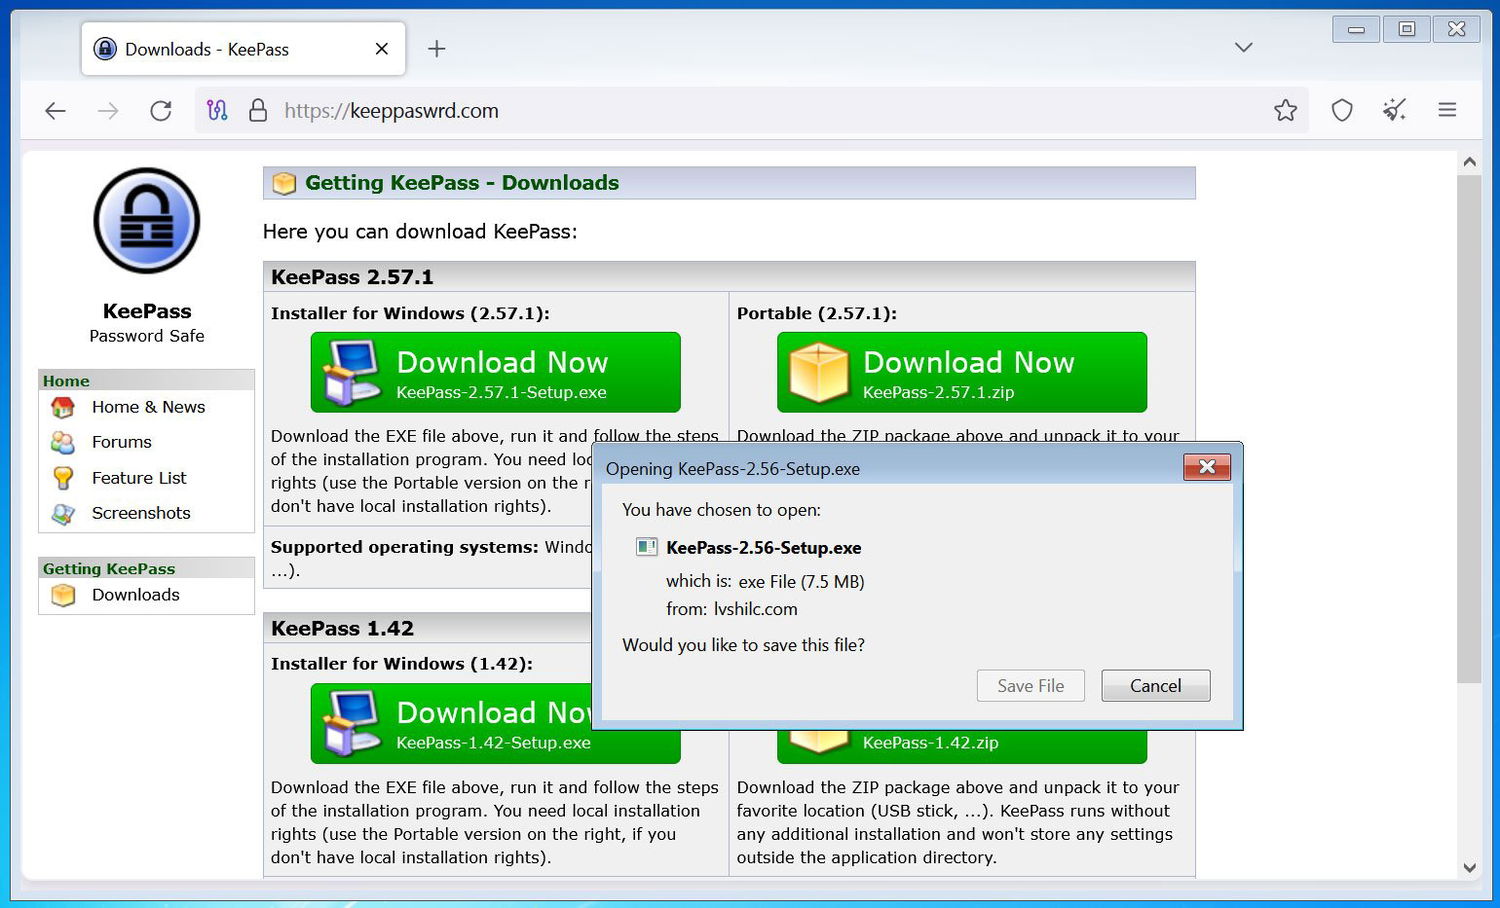Image resolution: width=1500 pixels, height=908 pixels.
Task: Open Home & News link
Action: 148,407
